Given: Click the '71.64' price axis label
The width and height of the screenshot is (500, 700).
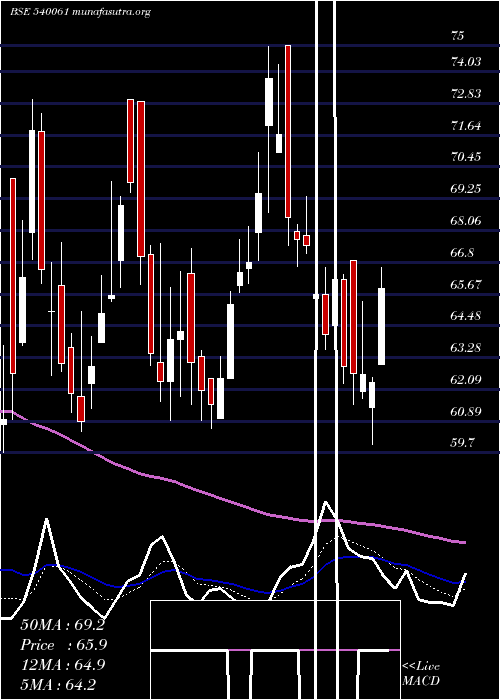Looking at the screenshot, I should pyautogui.click(x=466, y=126).
